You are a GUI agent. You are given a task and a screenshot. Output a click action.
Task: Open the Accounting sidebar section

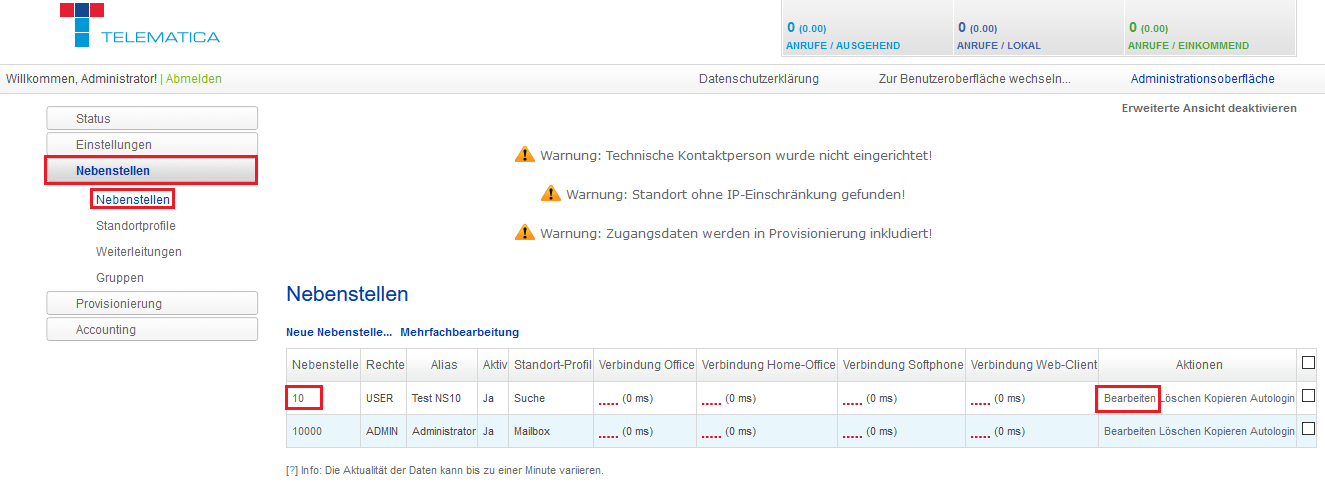point(152,330)
